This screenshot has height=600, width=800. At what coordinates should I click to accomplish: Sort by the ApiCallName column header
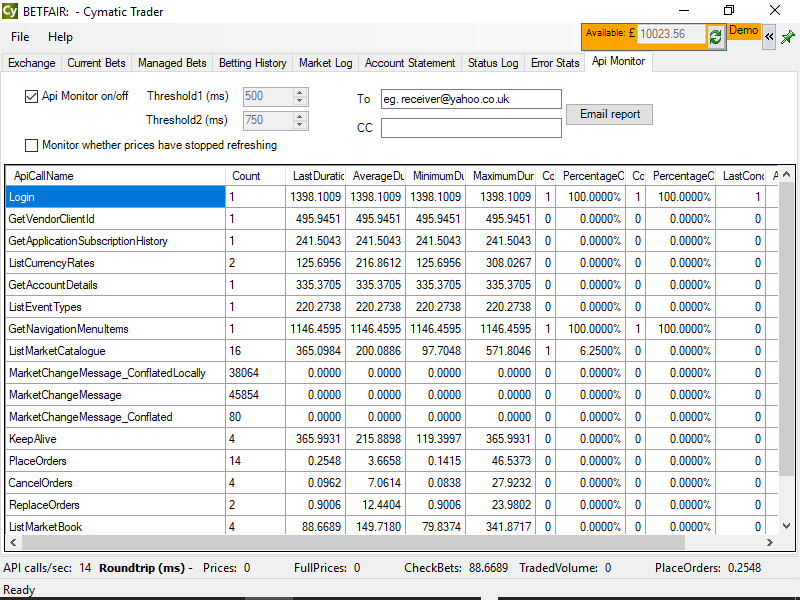coord(115,176)
